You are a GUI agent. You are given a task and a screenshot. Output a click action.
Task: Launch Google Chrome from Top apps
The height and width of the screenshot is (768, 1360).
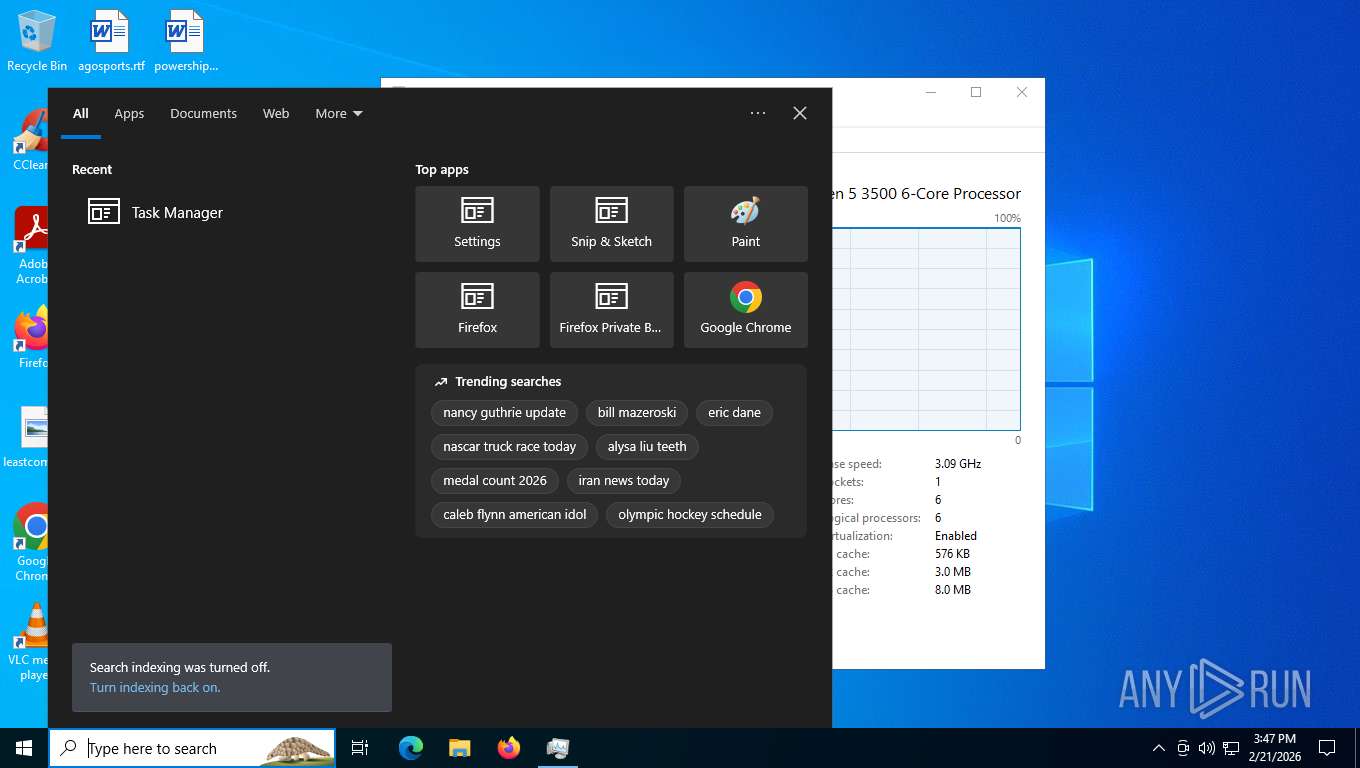coord(745,310)
